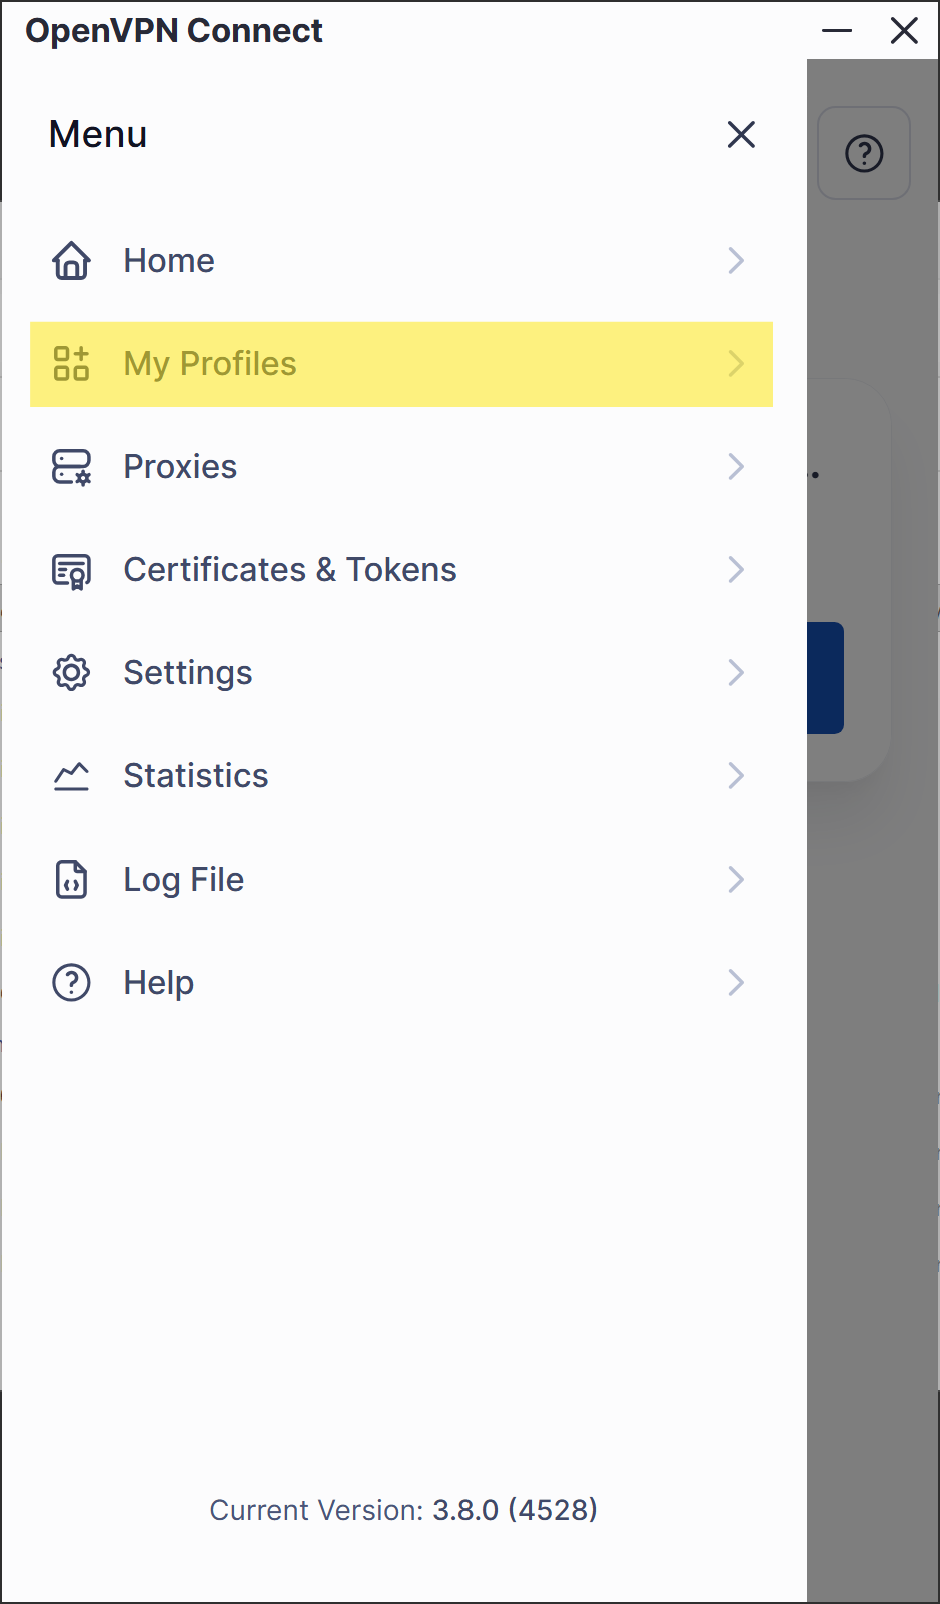Viewport: 940px width, 1604px height.
Task: Click the Proxies server icon
Action: [x=71, y=467]
